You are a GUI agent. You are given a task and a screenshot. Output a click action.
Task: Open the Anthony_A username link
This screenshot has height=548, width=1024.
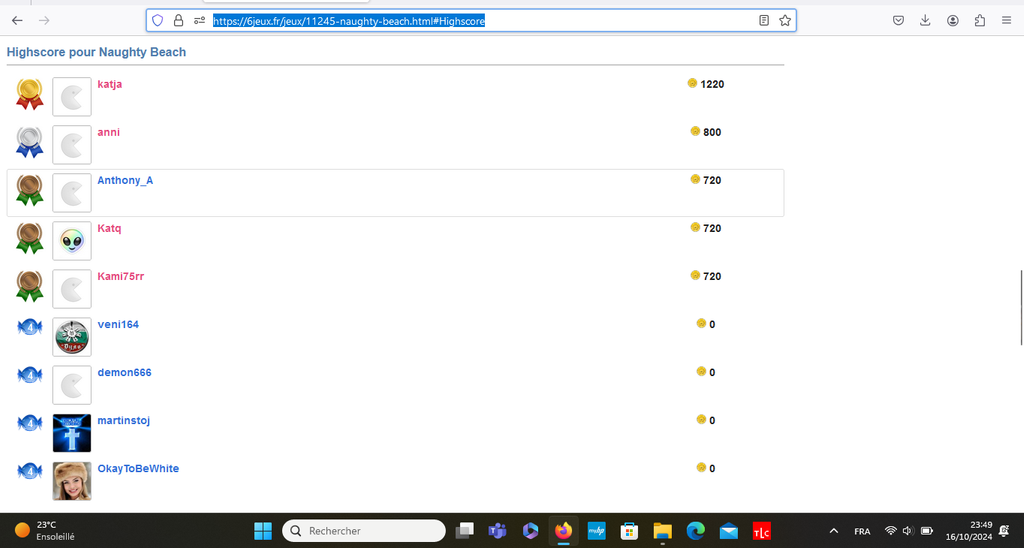tap(125, 180)
